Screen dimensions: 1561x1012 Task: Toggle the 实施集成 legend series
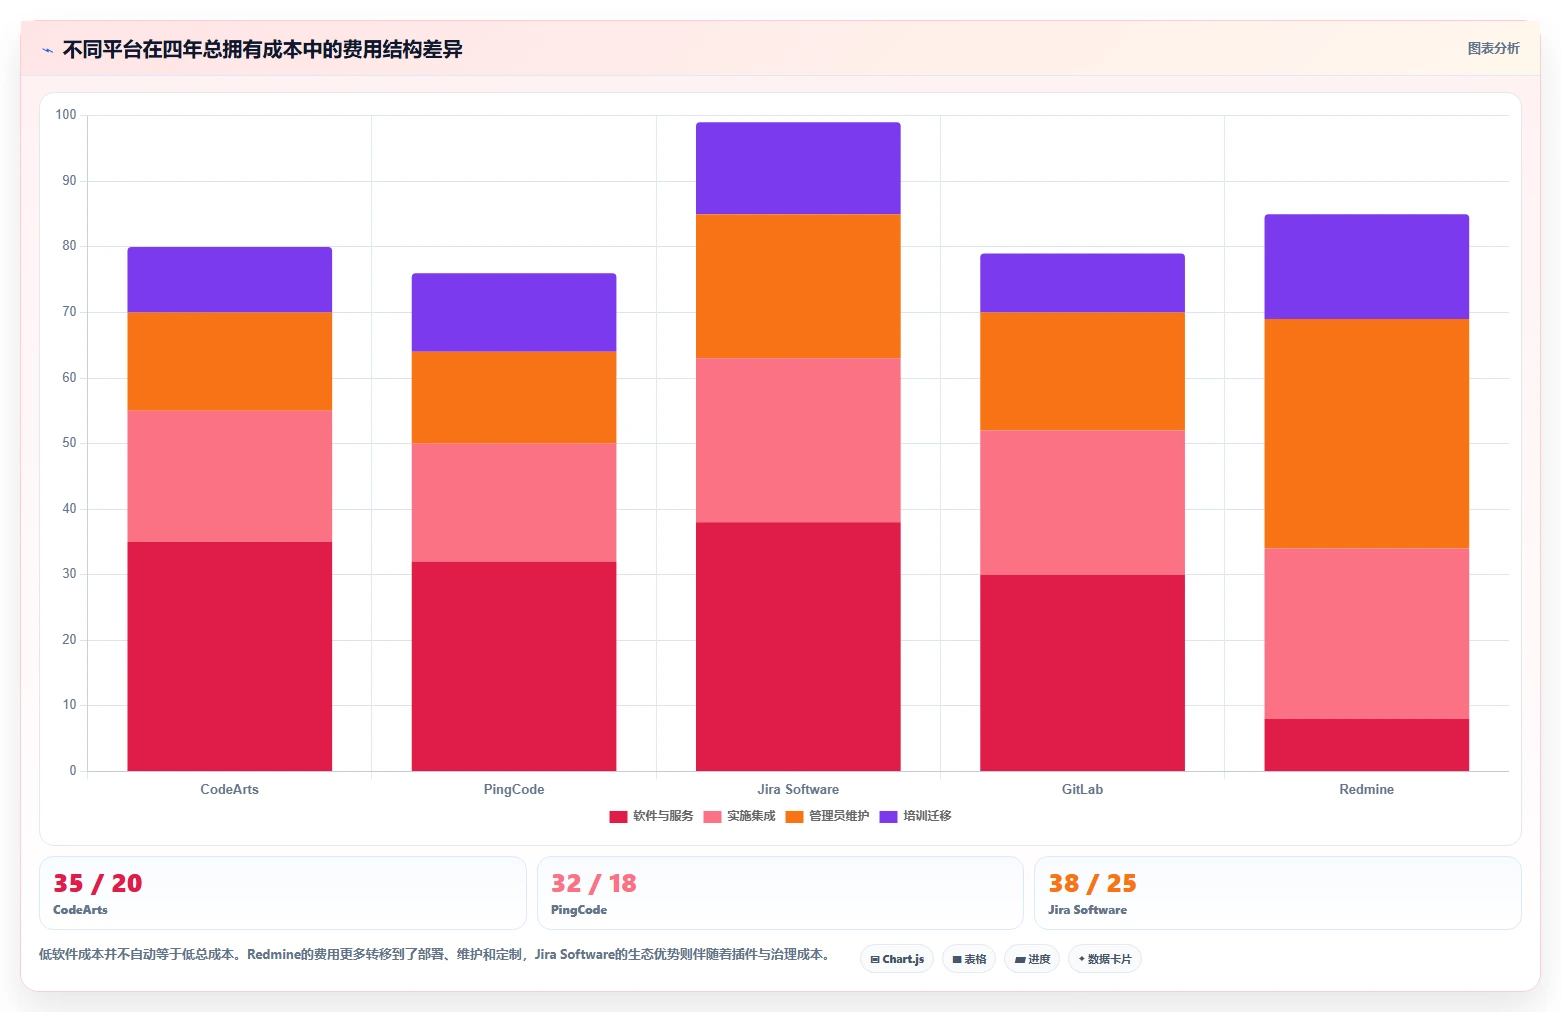click(x=739, y=816)
